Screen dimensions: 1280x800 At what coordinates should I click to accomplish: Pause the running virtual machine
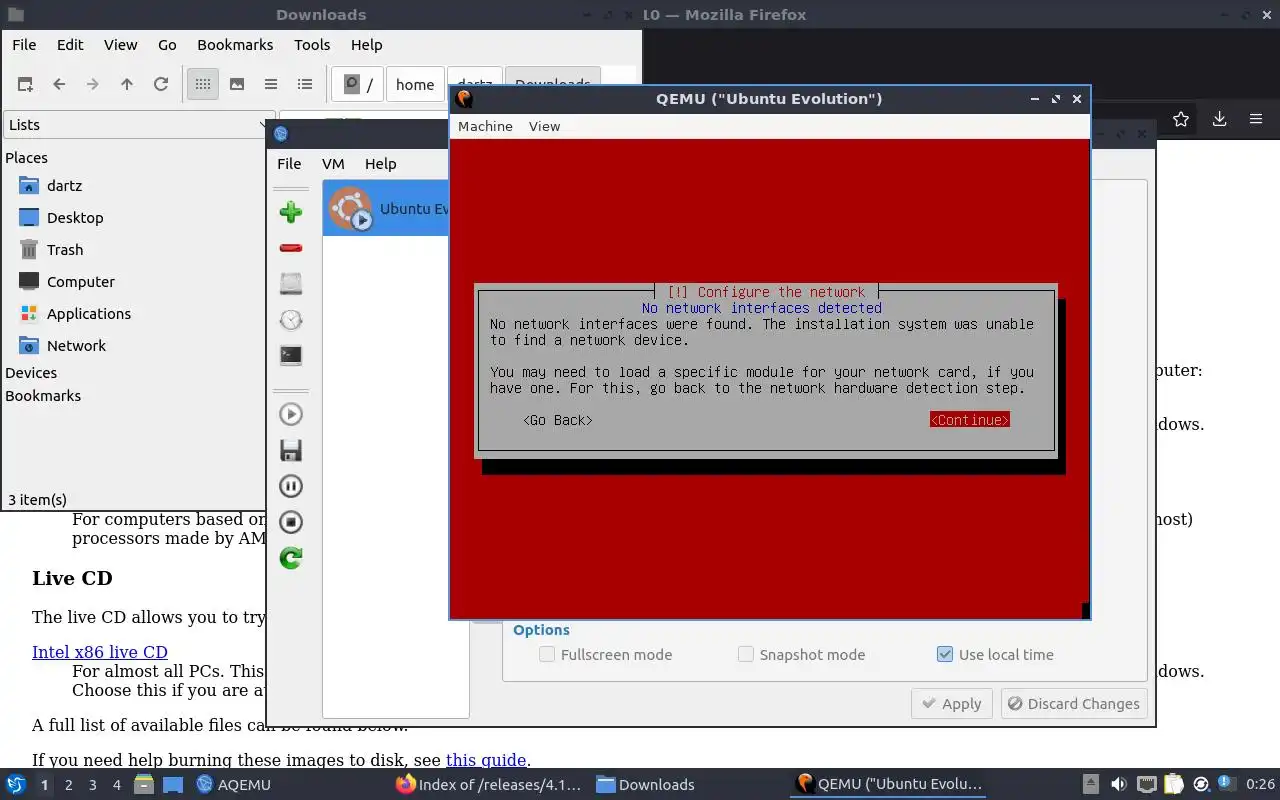tap(291, 486)
